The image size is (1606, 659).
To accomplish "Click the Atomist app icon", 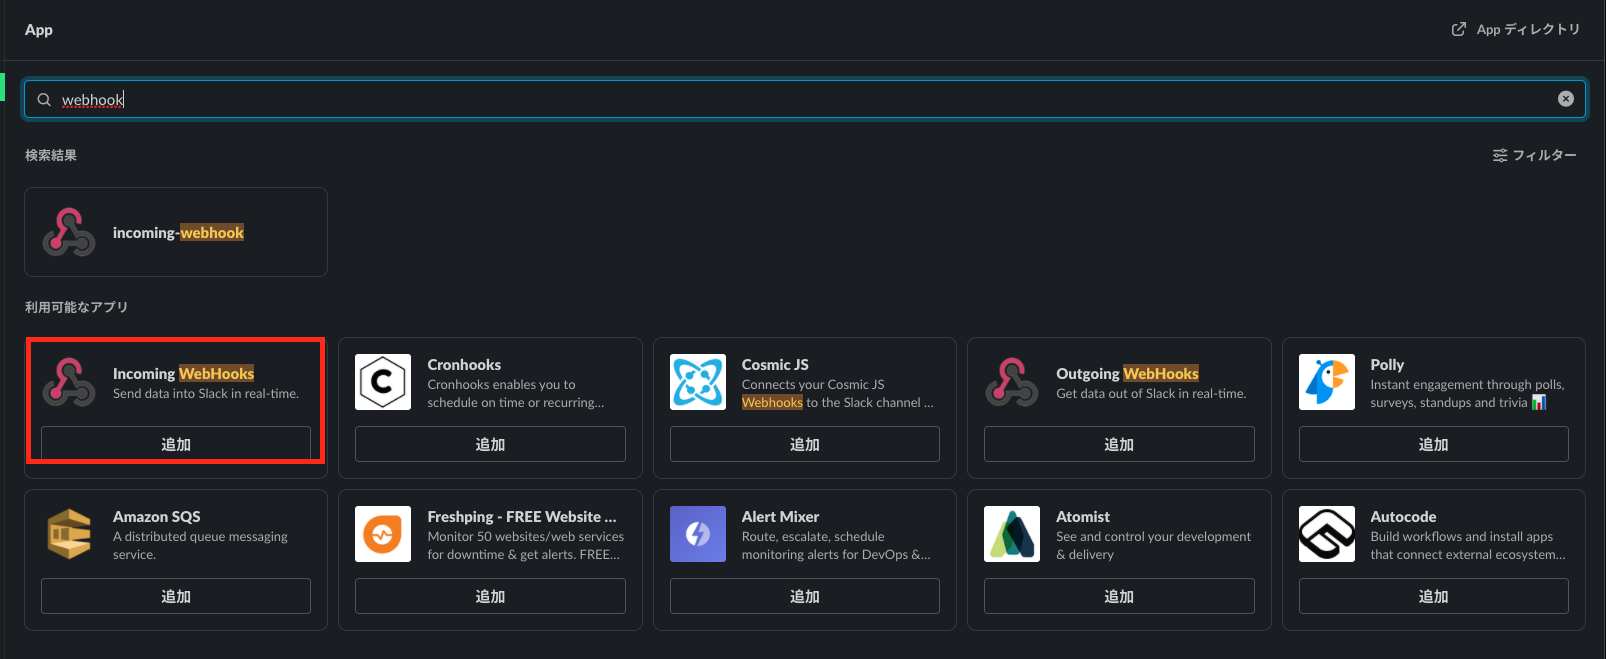I will 1012,534.
